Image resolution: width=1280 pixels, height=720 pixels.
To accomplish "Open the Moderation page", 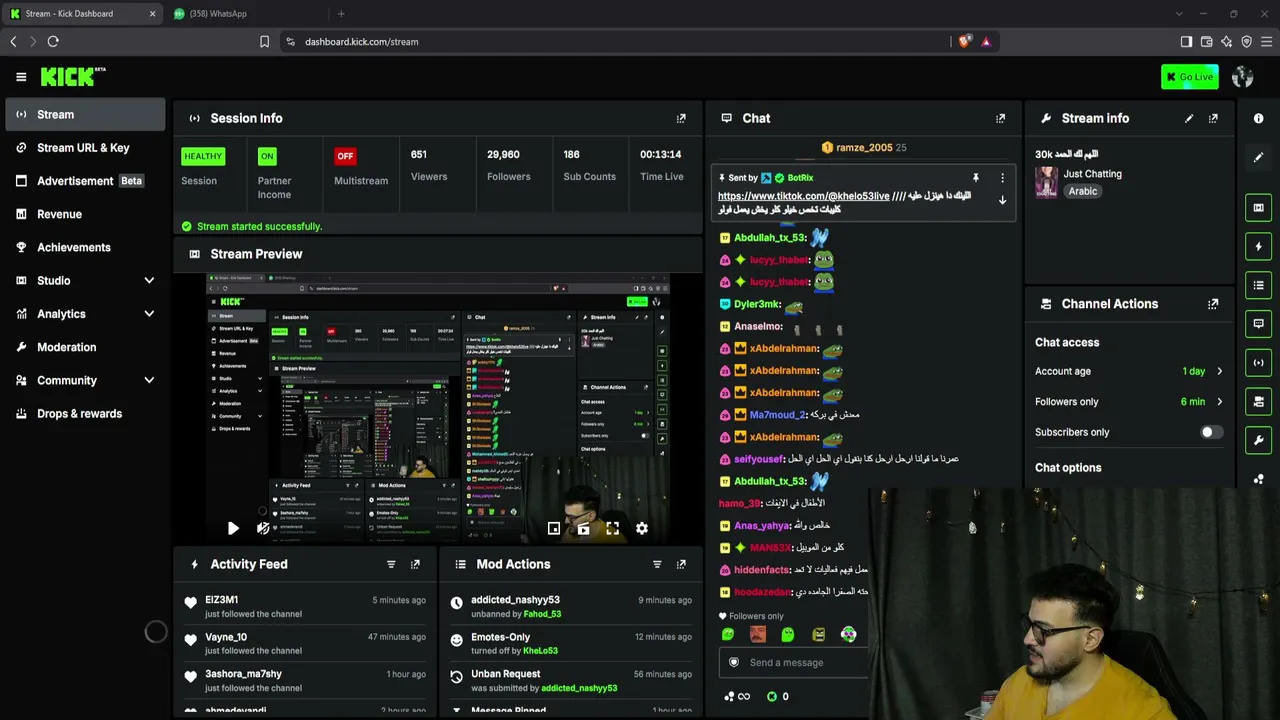I will pyautogui.click(x=85, y=347).
